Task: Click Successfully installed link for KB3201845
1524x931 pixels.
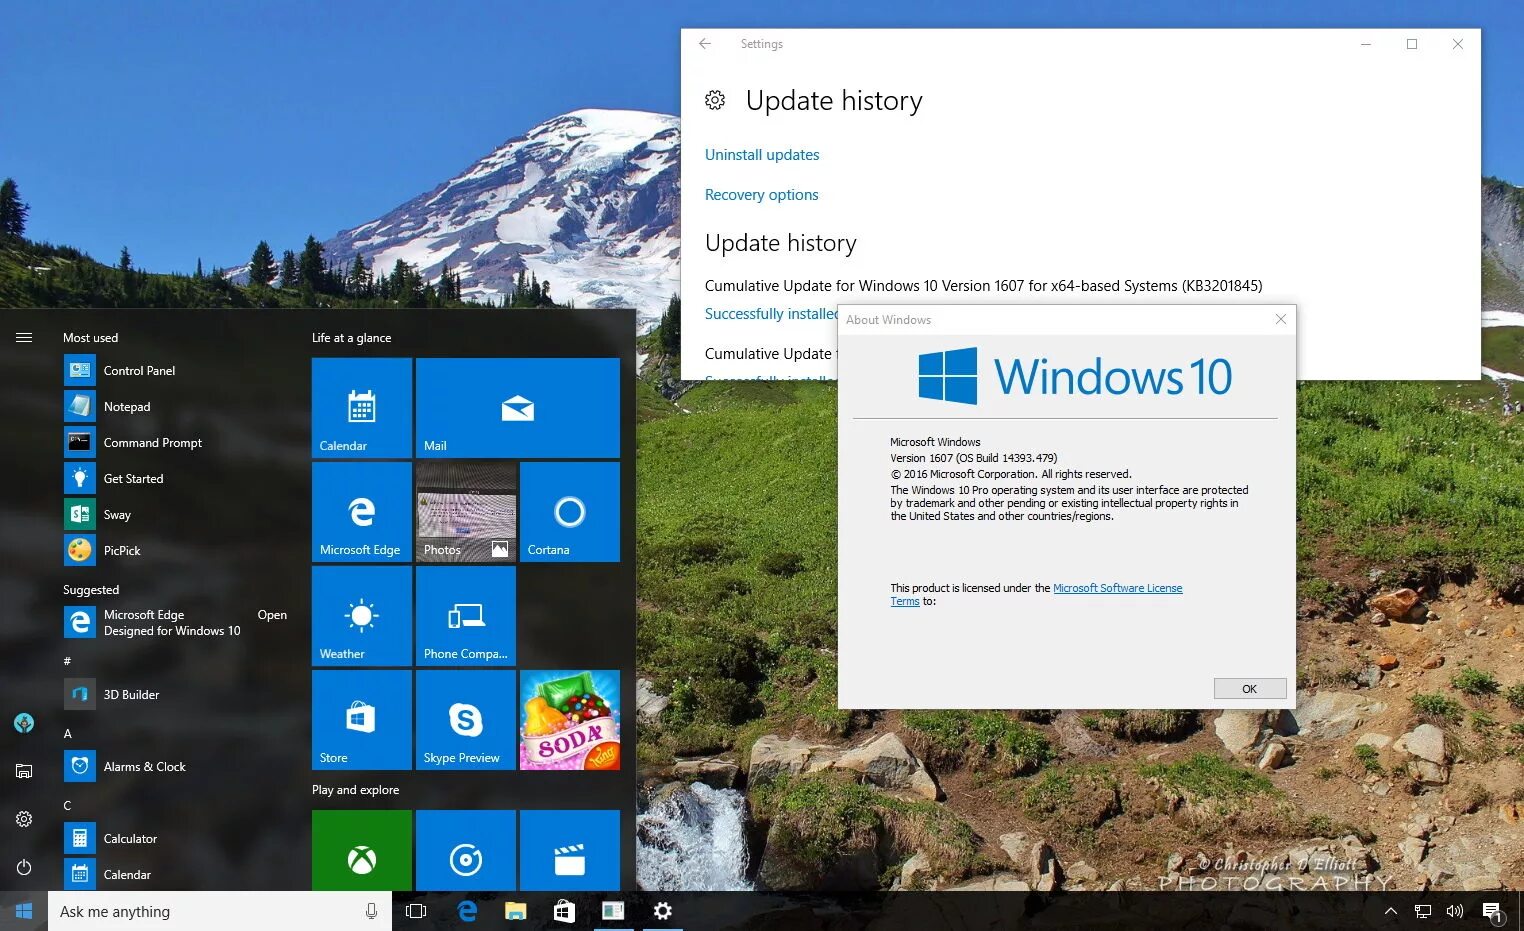Action: 771,314
